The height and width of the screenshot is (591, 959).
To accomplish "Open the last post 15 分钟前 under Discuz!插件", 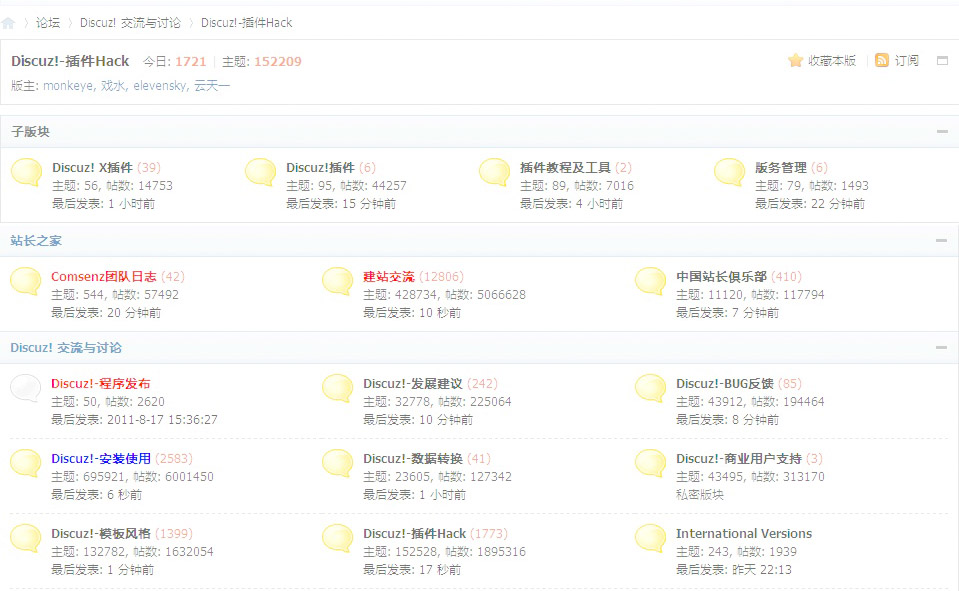I will click(369, 204).
